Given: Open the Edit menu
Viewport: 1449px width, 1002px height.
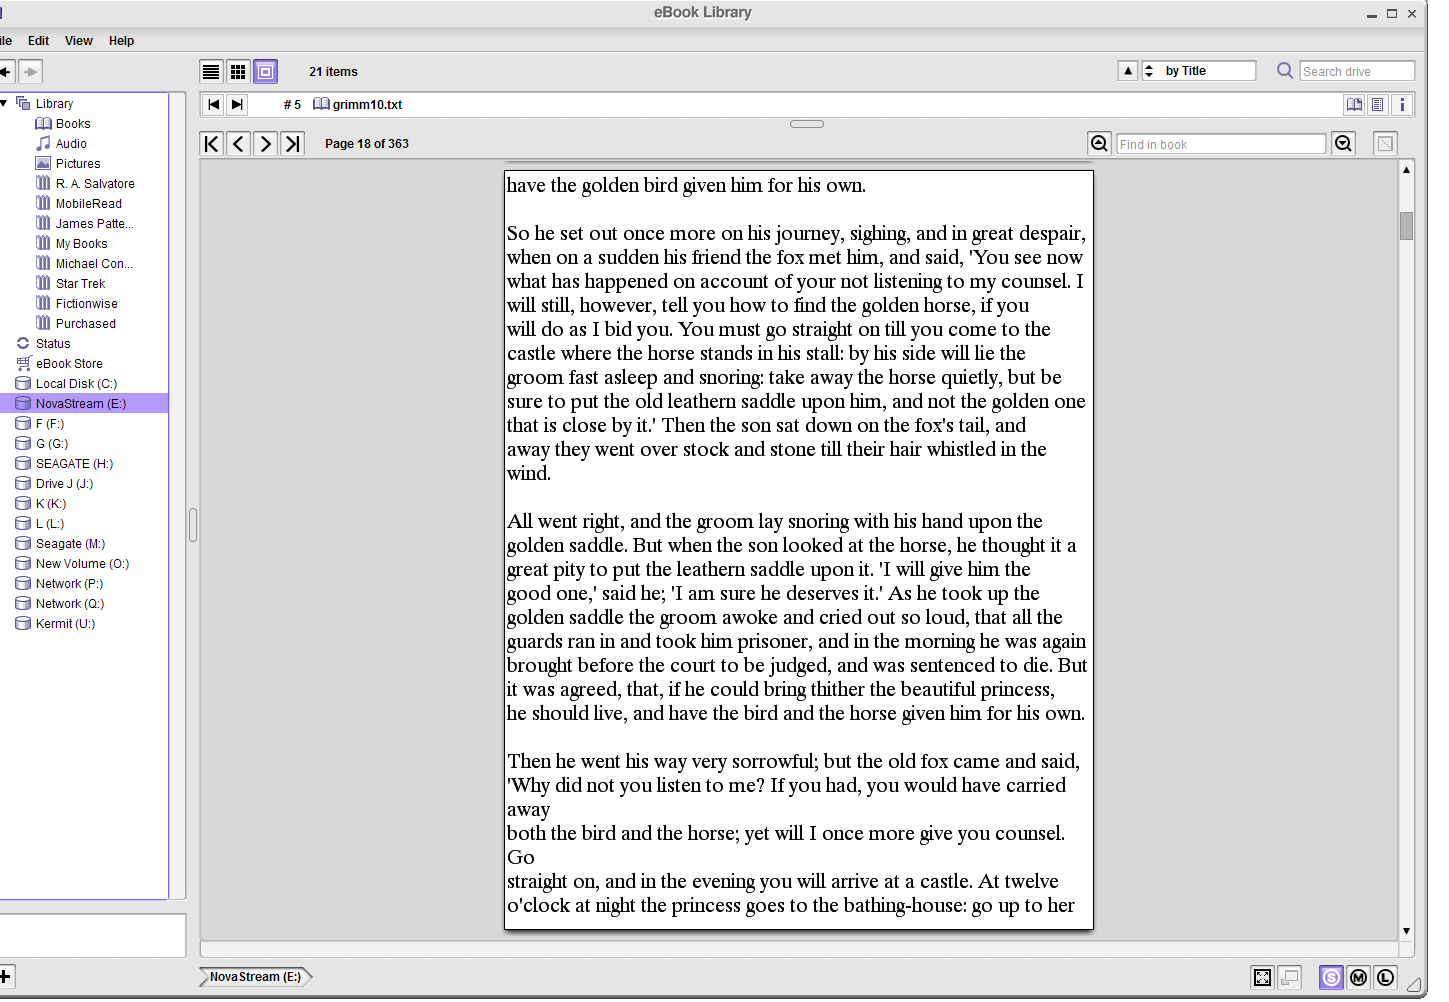Looking at the screenshot, I should (x=39, y=41).
